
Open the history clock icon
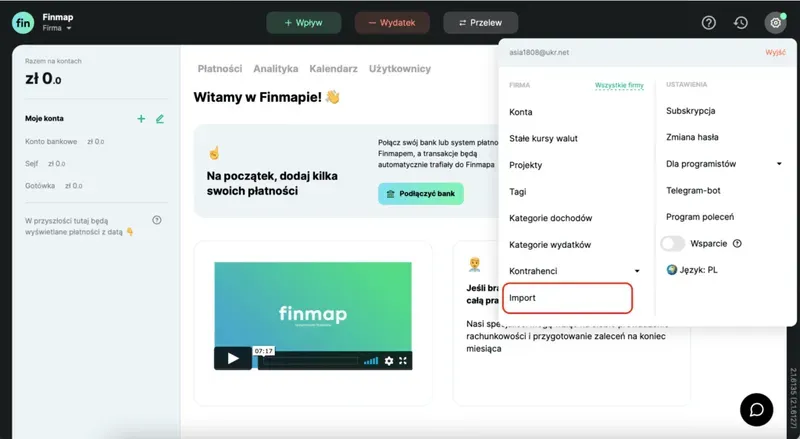[x=740, y=22]
